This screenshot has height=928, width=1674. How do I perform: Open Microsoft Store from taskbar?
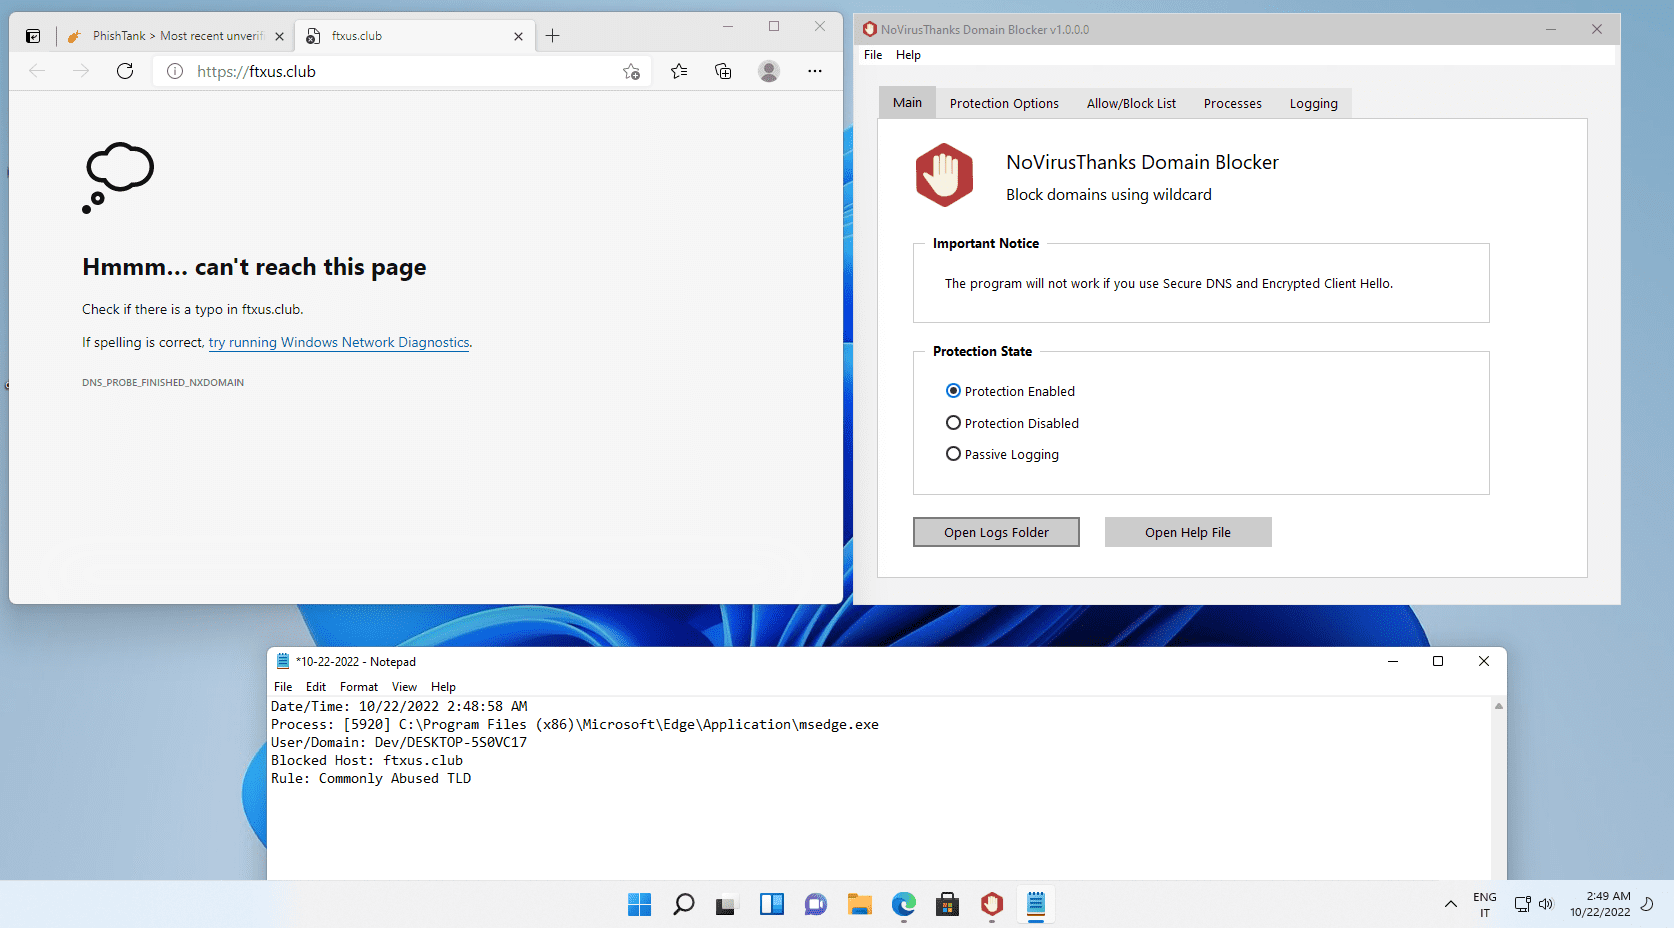(x=948, y=905)
